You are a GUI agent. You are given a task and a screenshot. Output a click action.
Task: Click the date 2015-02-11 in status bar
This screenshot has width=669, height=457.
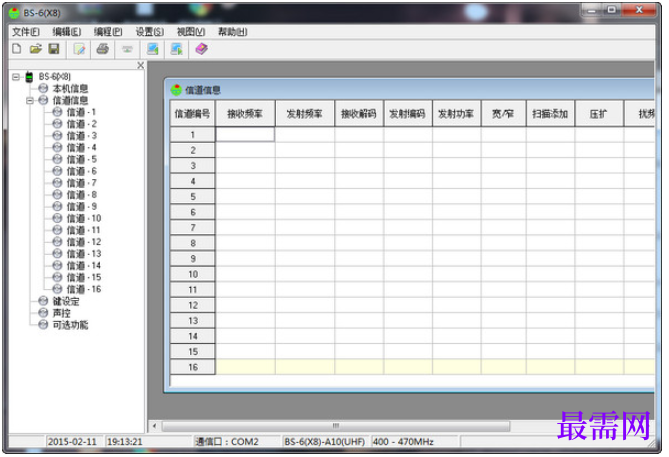click(x=72, y=442)
